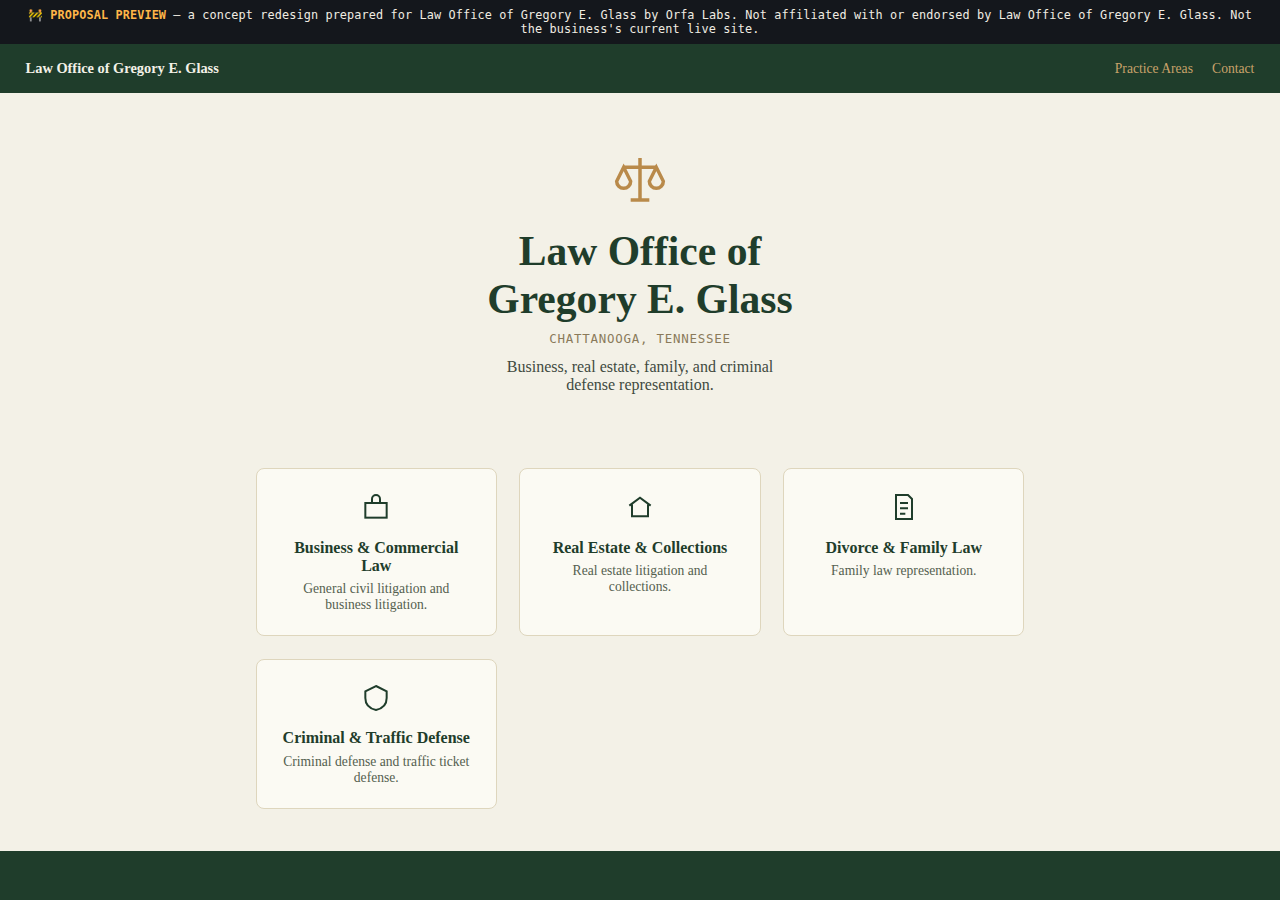Viewport: 1280px width, 900px height.
Task: Click 'Criminal defense and traffic ticket defense.' description
Action: pyautogui.click(x=376, y=769)
